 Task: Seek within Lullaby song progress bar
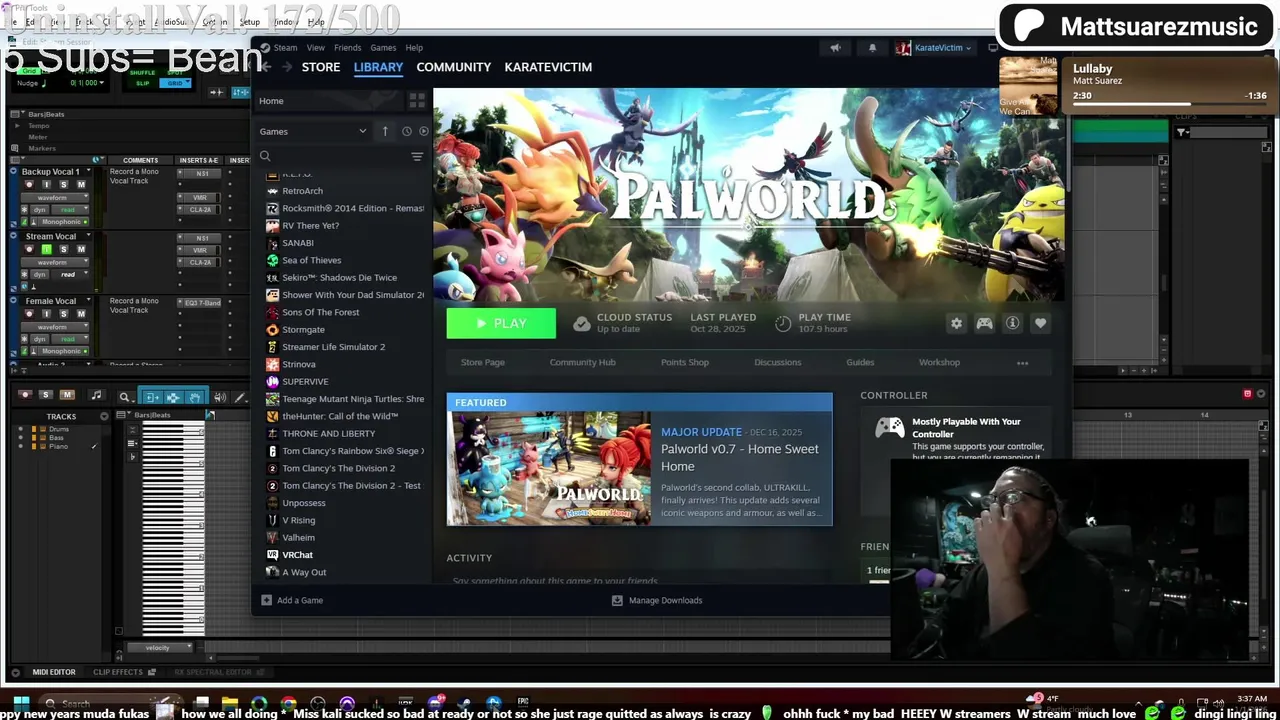tap(1170, 104)
